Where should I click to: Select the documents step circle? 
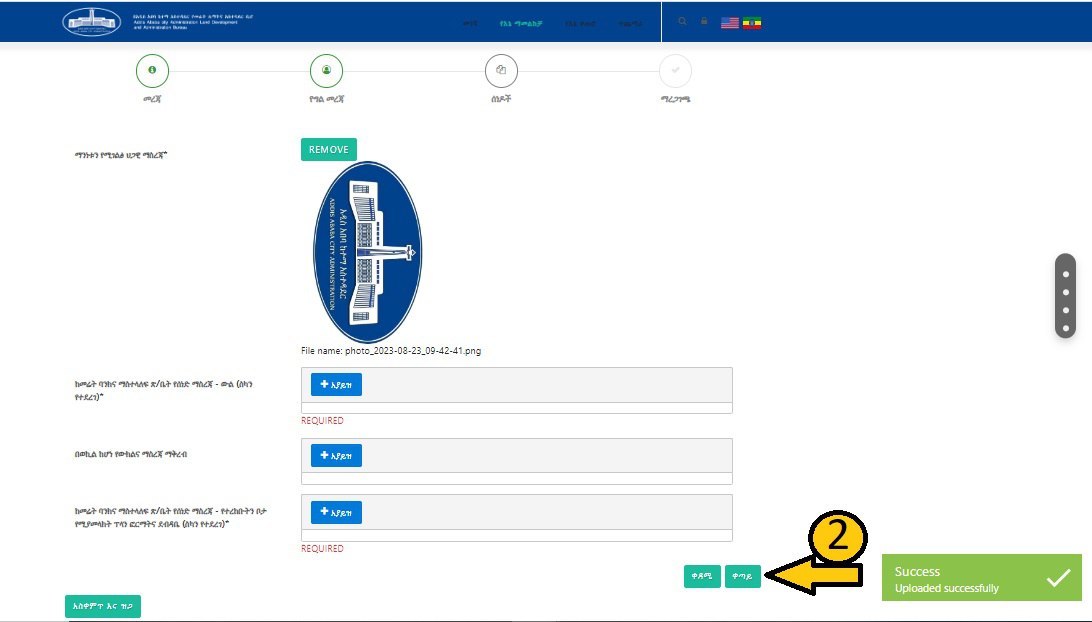(501, 70)
